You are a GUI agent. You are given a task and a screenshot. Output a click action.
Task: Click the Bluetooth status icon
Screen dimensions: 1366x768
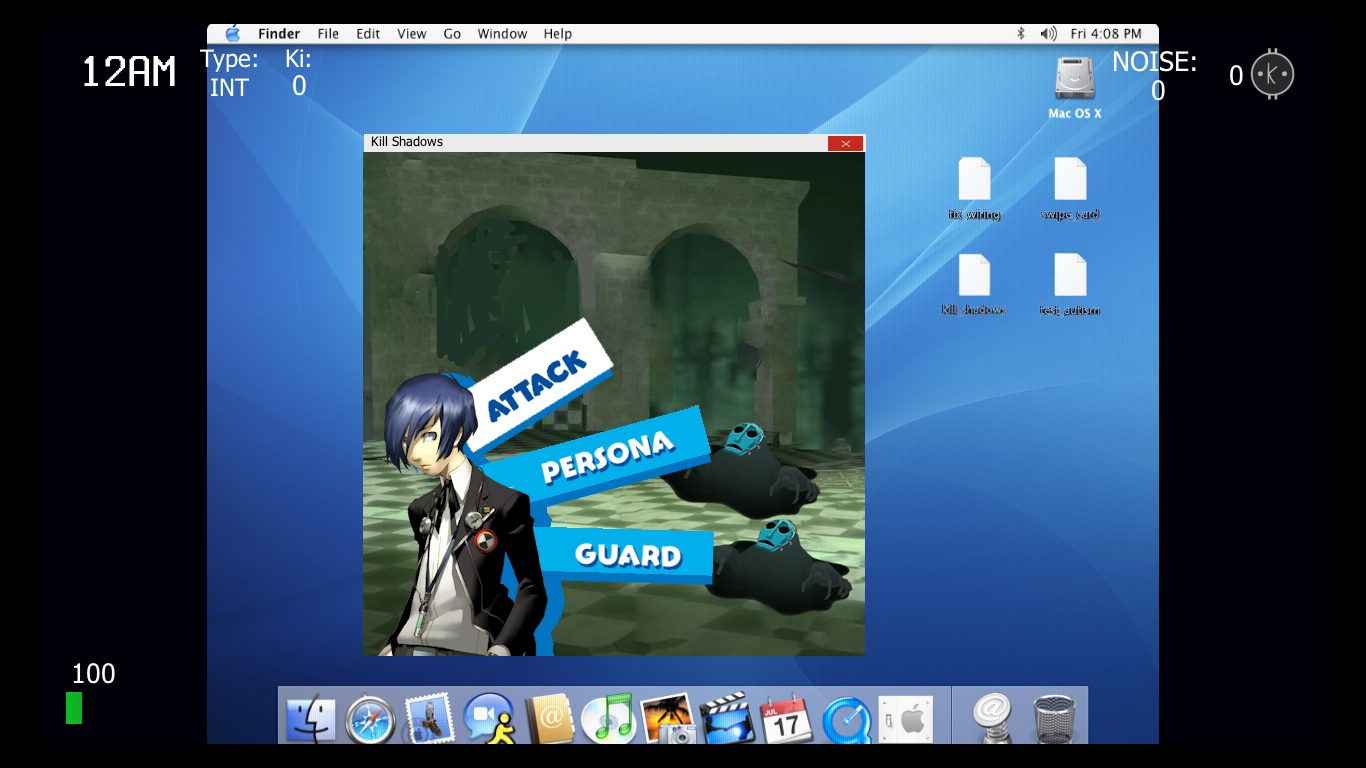click(1021, 34)
